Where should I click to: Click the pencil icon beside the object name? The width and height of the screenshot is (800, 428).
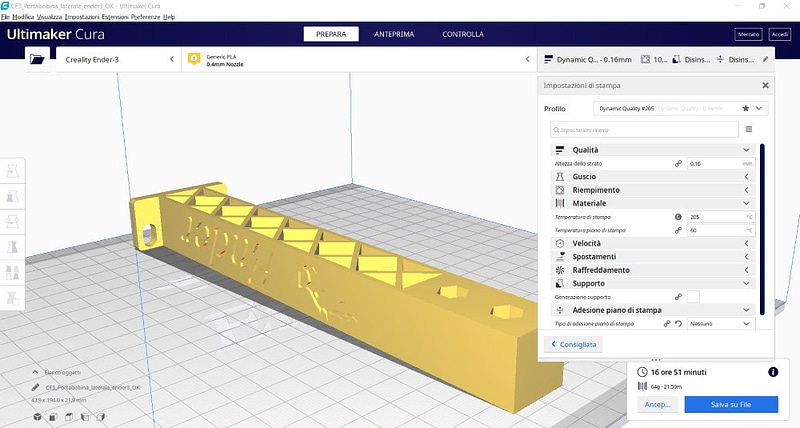(x=35, y=387)
